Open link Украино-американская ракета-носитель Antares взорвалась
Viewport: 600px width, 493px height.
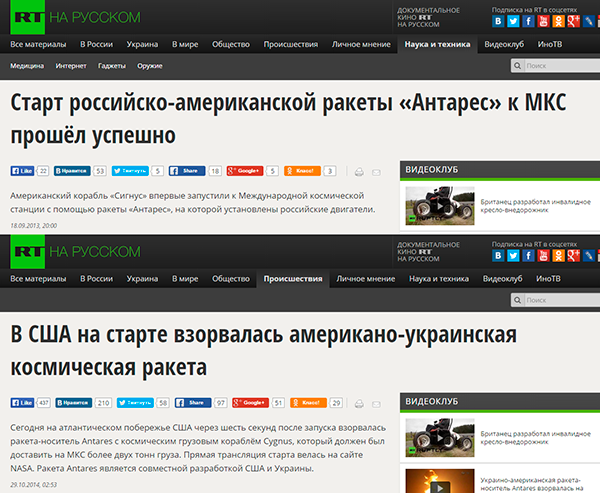[x=532, y=484]
